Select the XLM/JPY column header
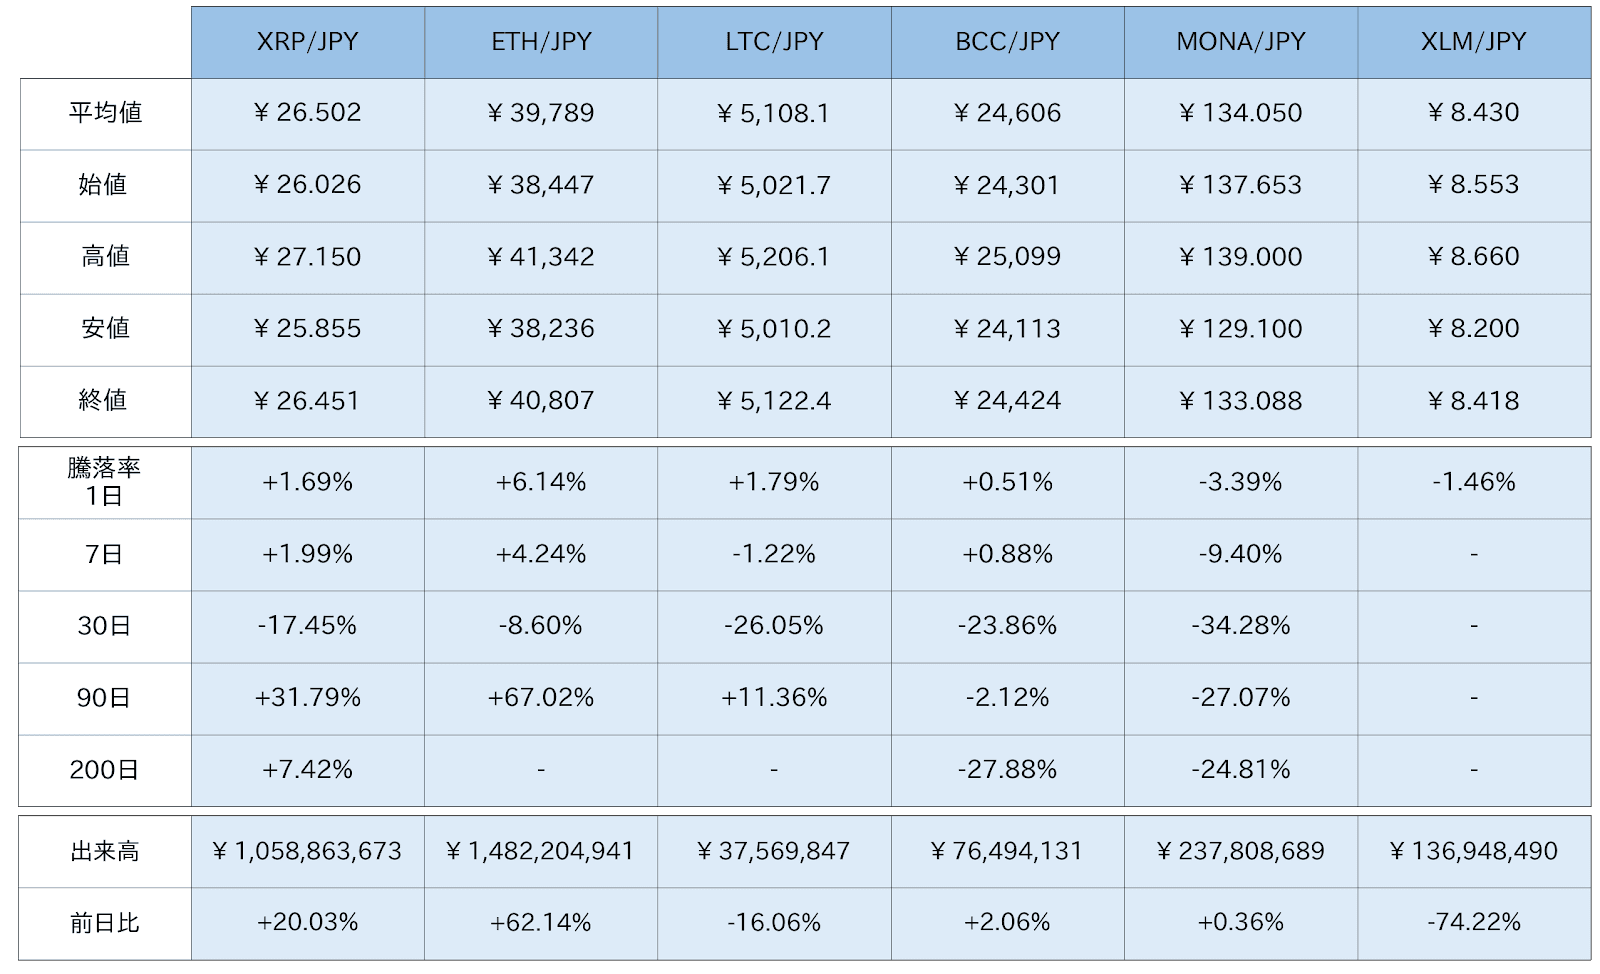1600x974 pixels. (1473, 42)
